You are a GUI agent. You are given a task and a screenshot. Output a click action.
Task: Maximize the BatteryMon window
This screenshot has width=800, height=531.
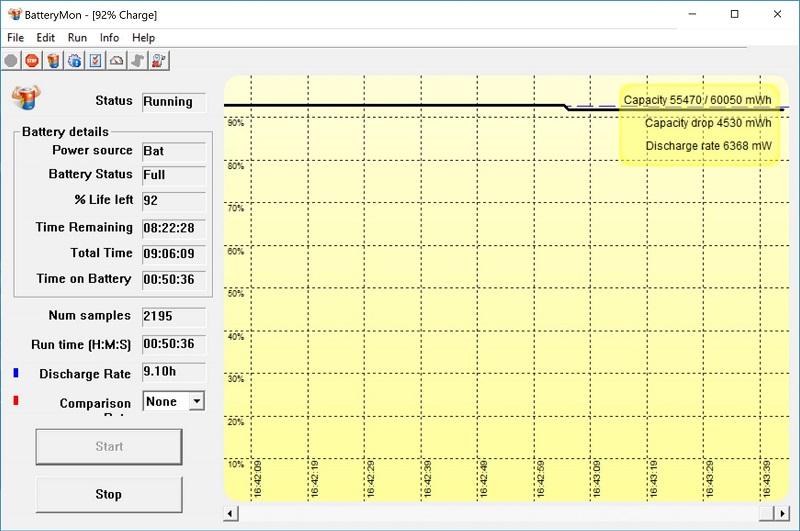[x=735, y=14]
